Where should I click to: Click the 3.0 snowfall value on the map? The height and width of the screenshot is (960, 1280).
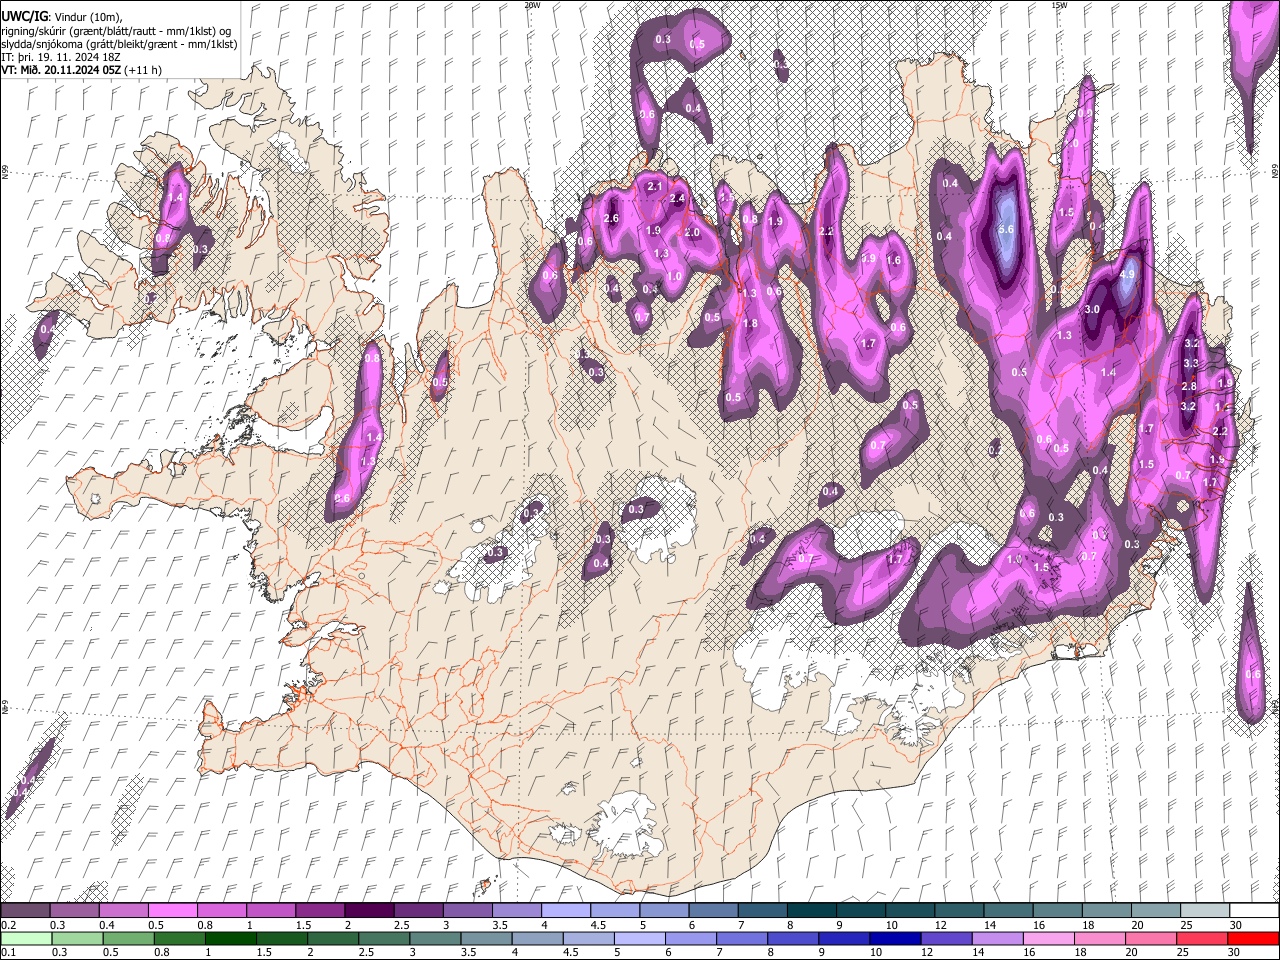(1092, 310)
